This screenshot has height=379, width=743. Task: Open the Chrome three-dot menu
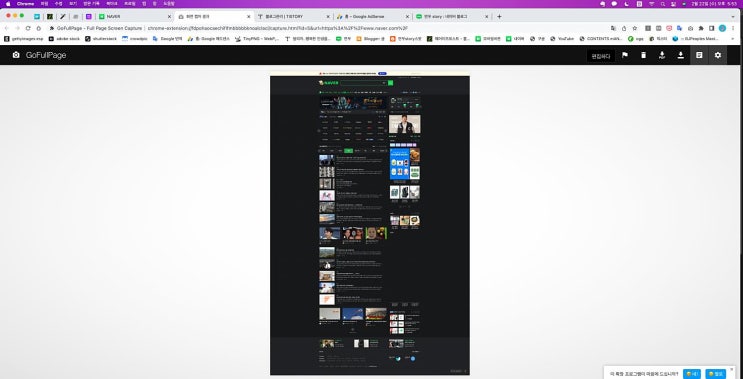[733, 28]
